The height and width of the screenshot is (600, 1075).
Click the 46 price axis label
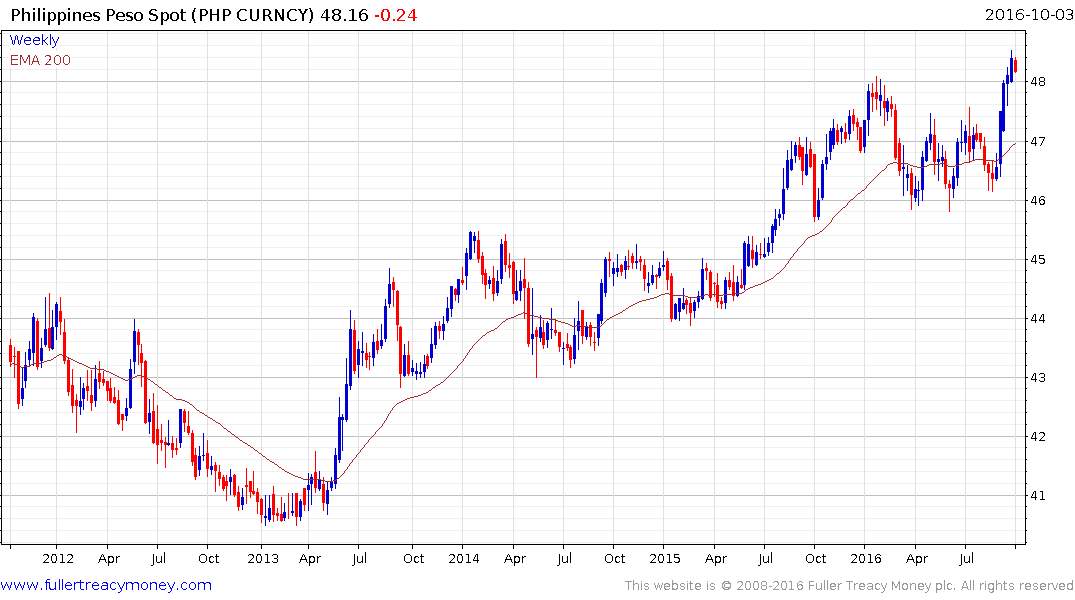(1037, 200)
